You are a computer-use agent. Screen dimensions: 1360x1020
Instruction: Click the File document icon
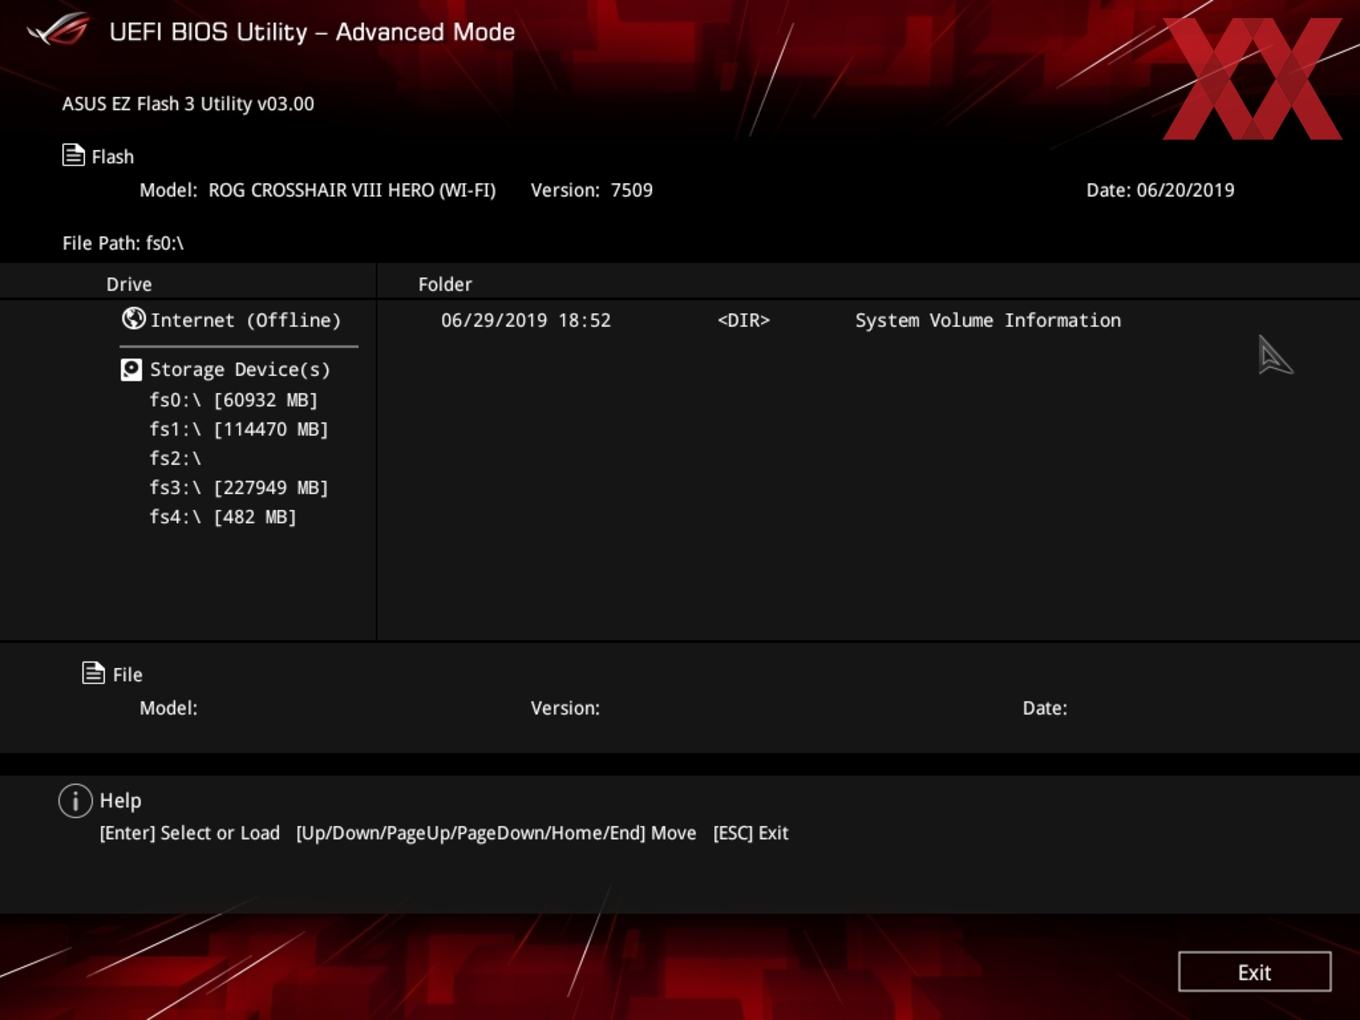point(93,673)
